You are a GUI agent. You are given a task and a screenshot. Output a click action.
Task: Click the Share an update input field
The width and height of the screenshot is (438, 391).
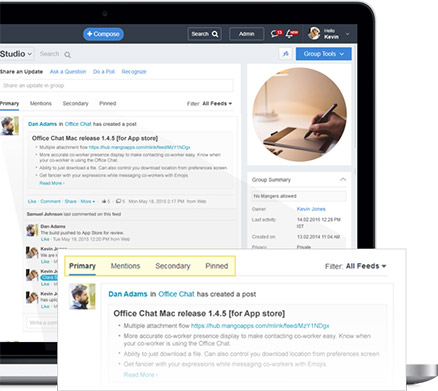click(116, 86)
